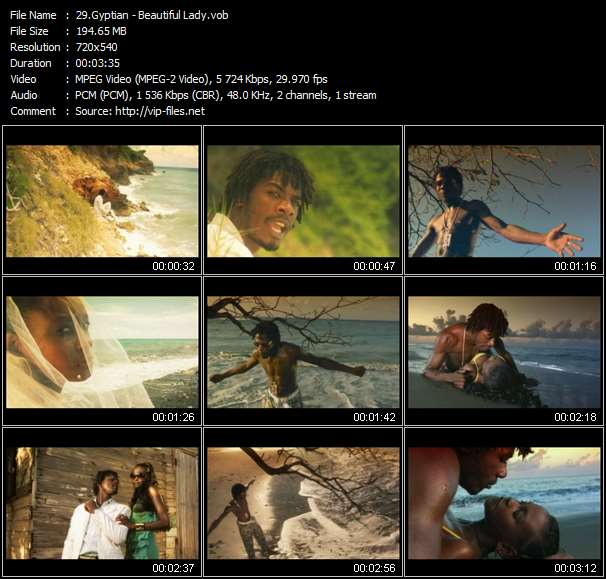
Task: Click the 'Audio' label
Action: 24,95
